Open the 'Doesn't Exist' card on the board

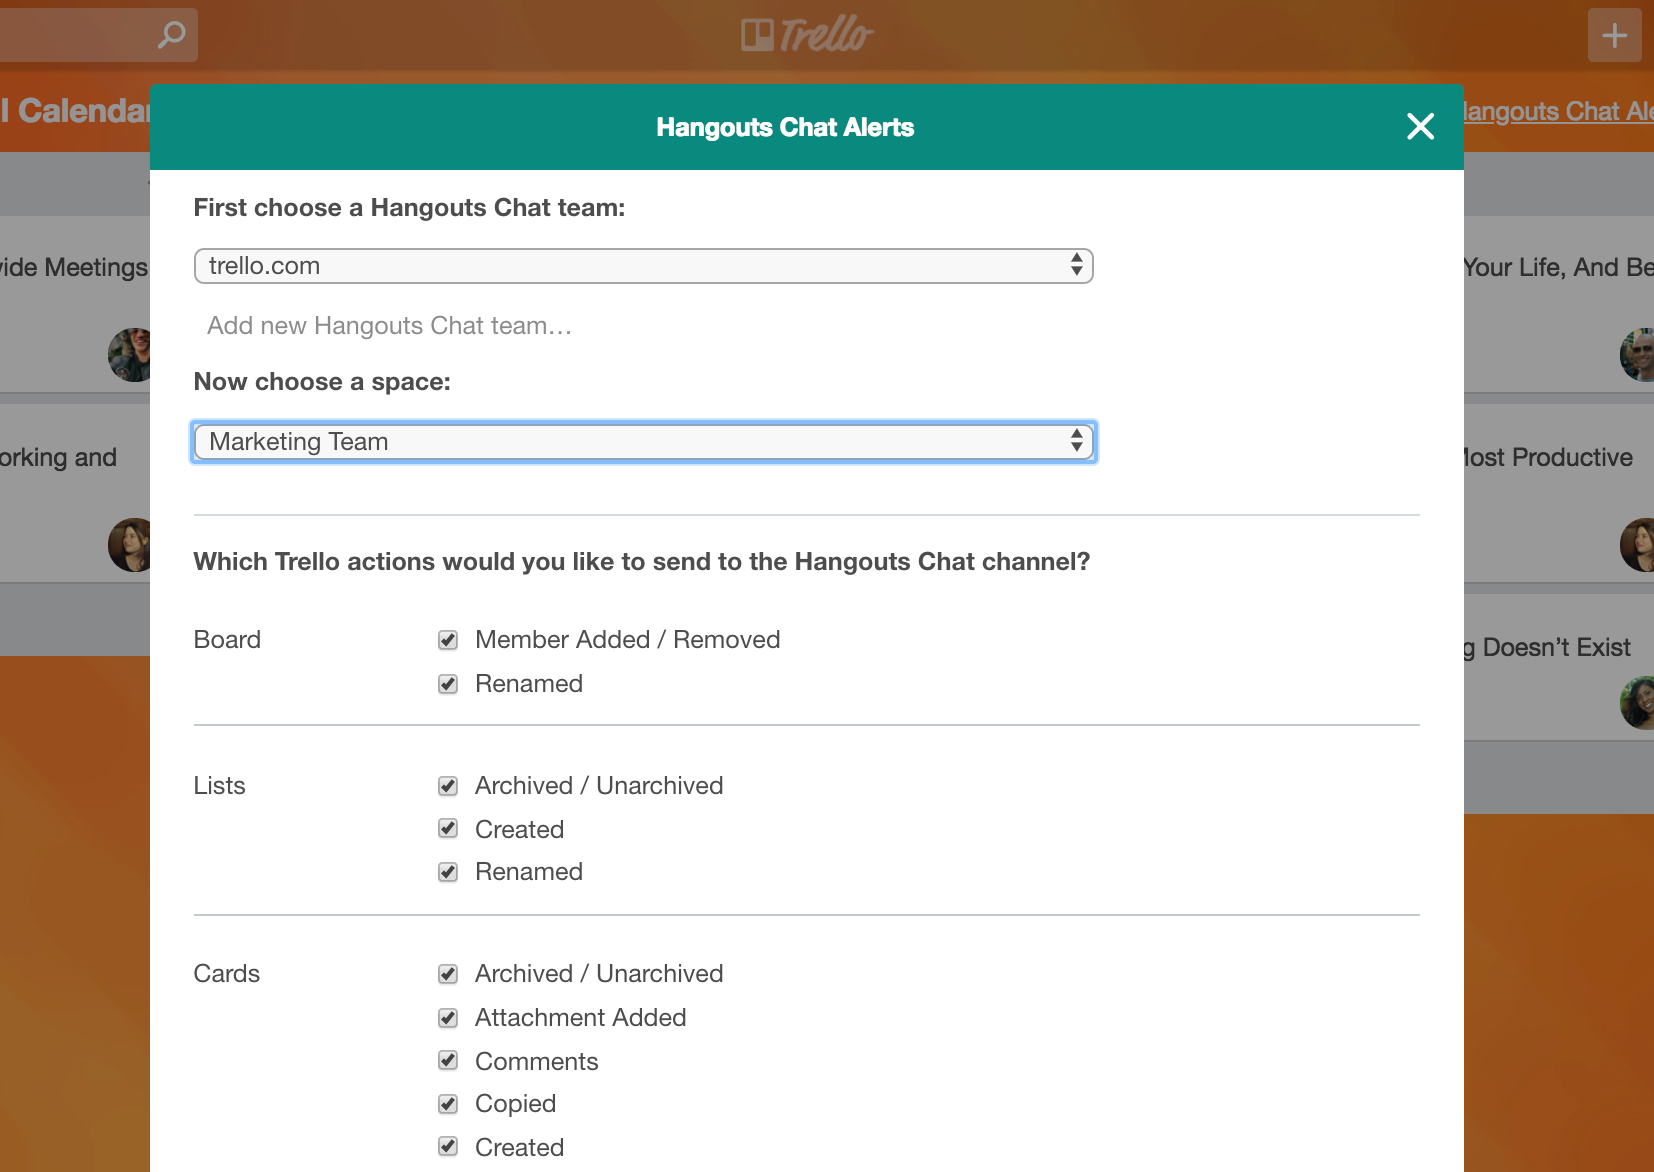[x=1559, y=668]
